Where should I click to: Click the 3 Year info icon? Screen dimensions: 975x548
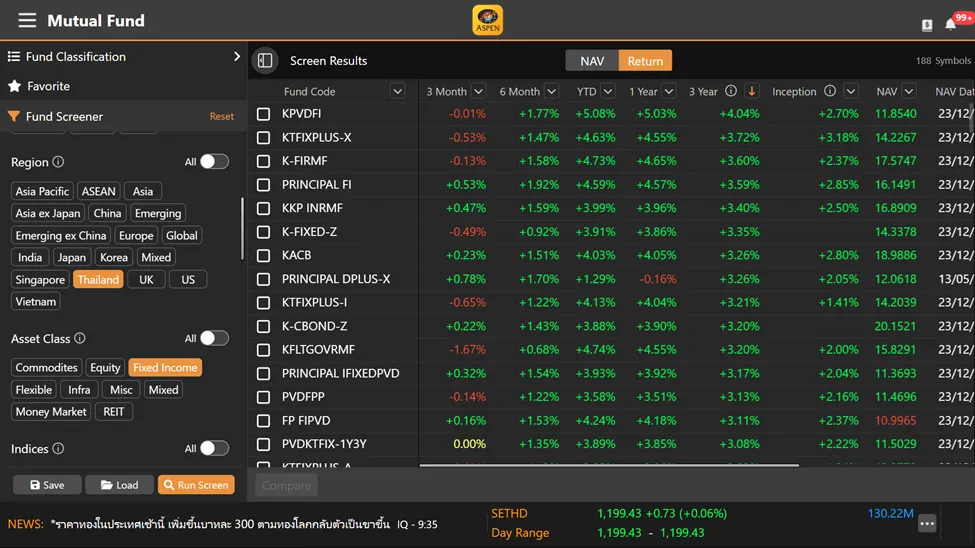(731, 91)
